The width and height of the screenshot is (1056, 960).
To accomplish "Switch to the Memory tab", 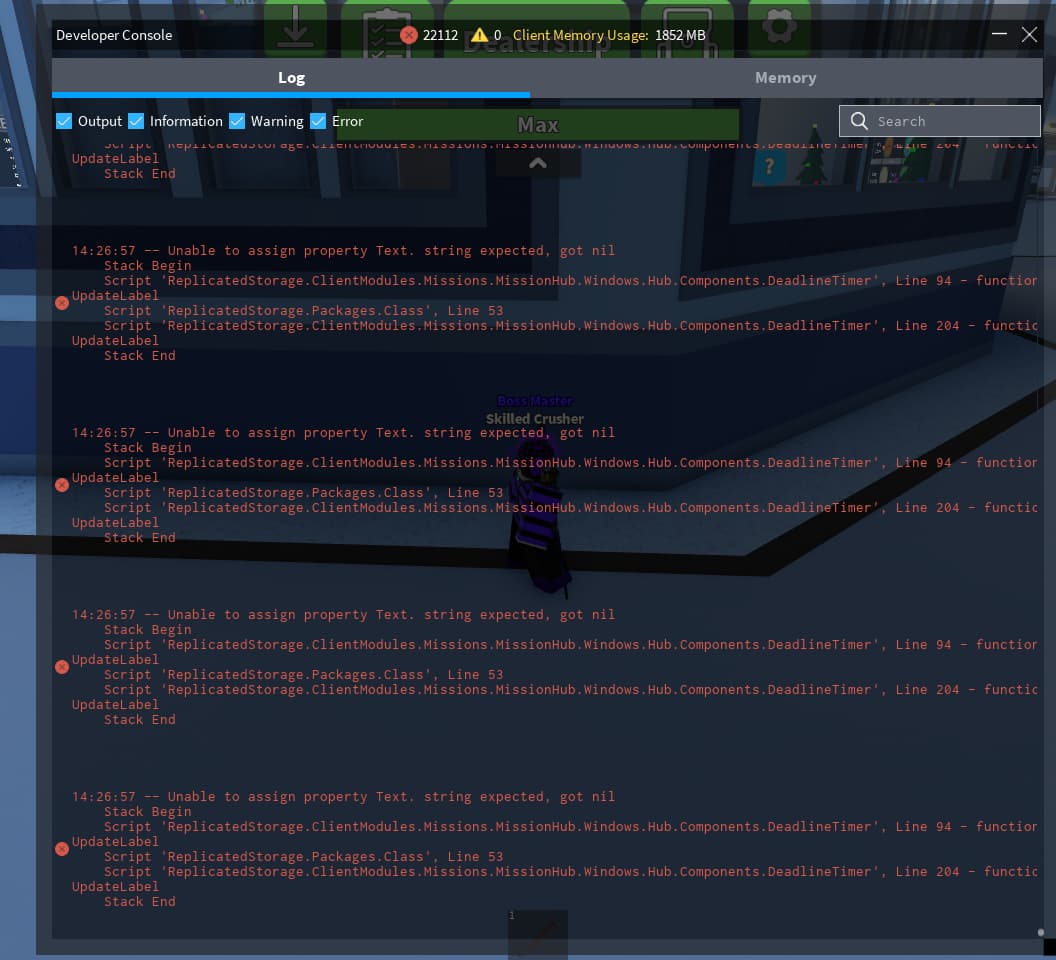I will tap(785, 77).
